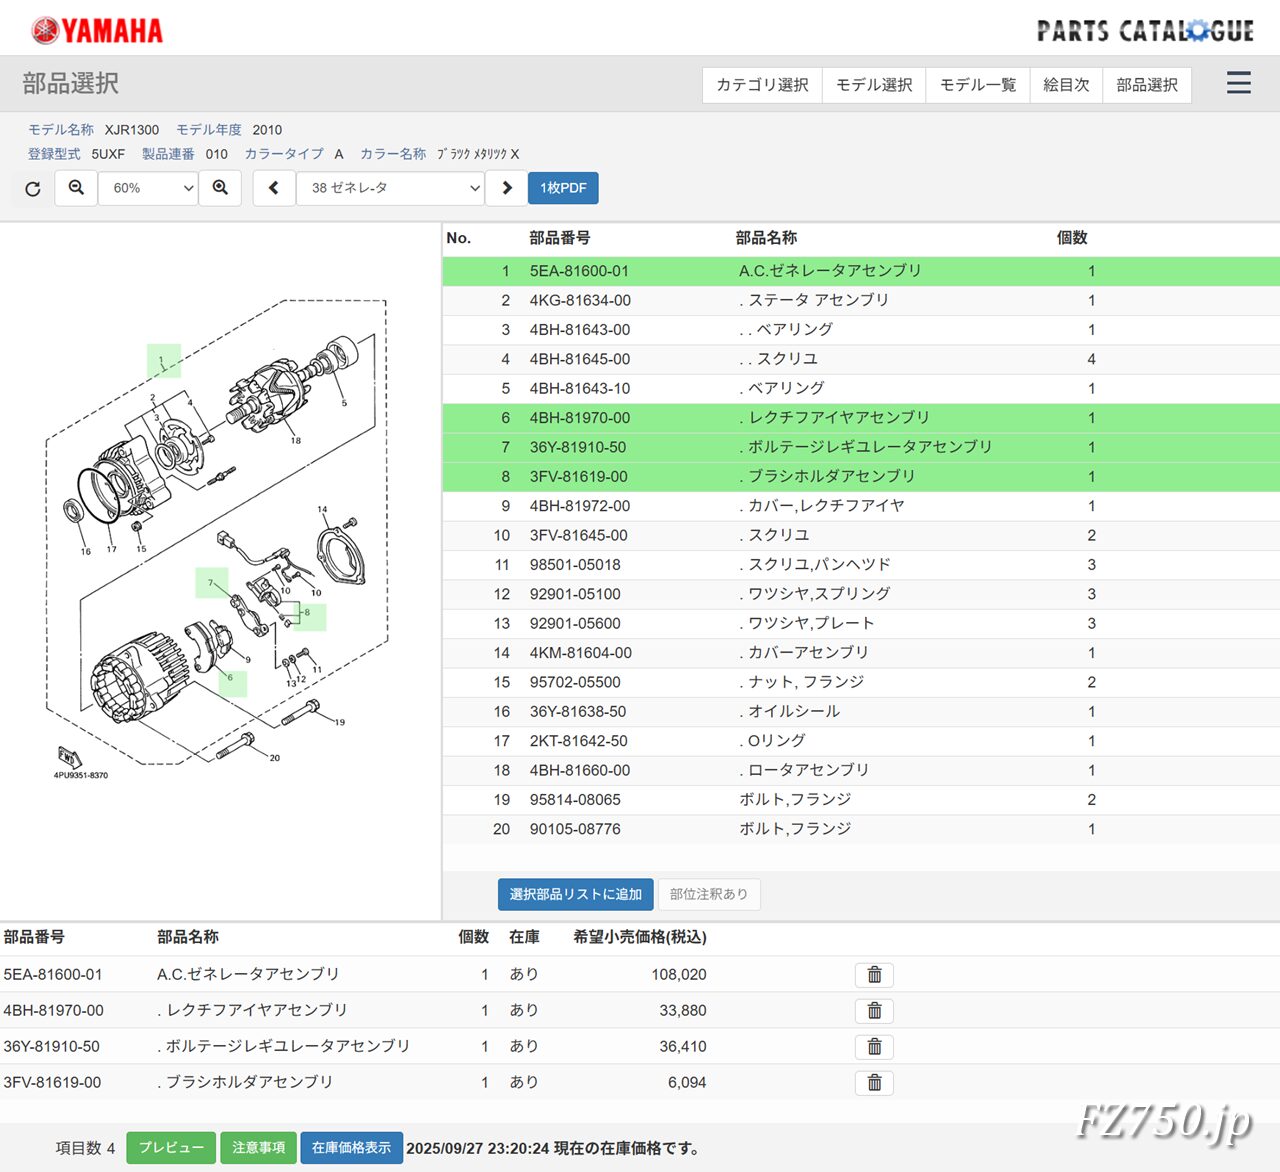This screenshot has width=1280, height=1172.
Task: Switch to カテゴリ選択 tab
Action: pyautogui.click(x=762, y=85)
